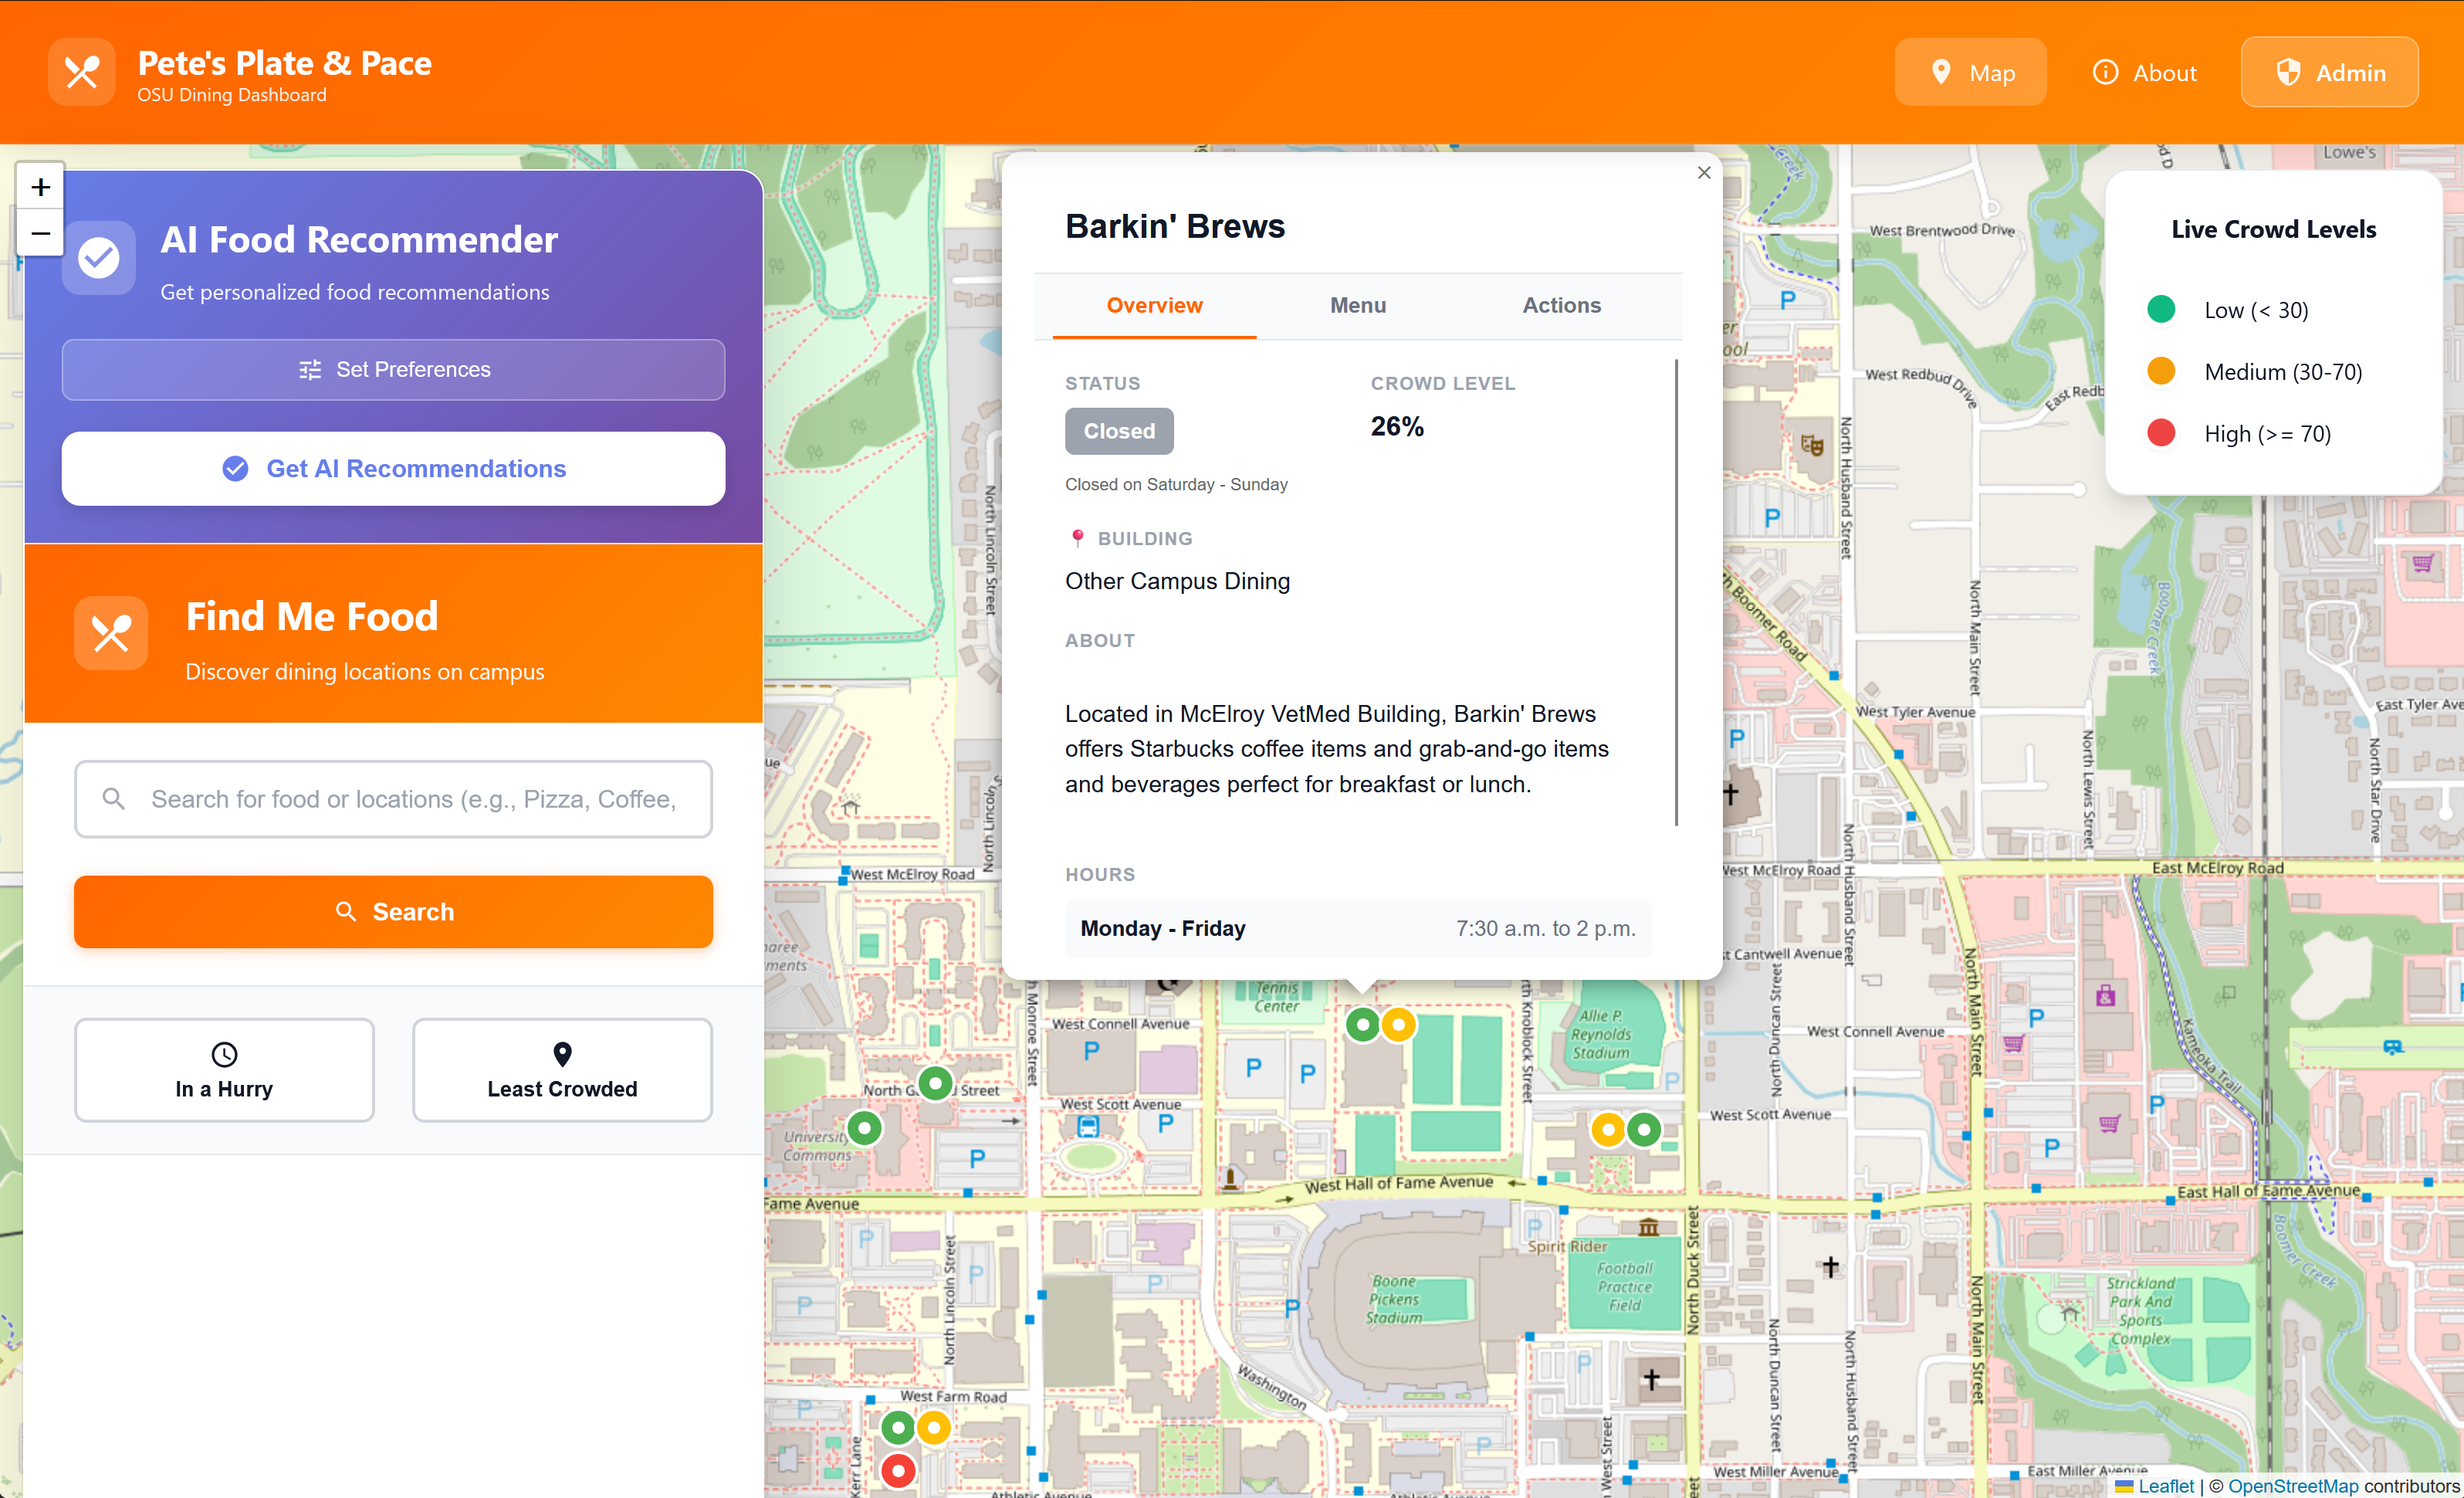Select the Overview tab

pos(1153,306)
